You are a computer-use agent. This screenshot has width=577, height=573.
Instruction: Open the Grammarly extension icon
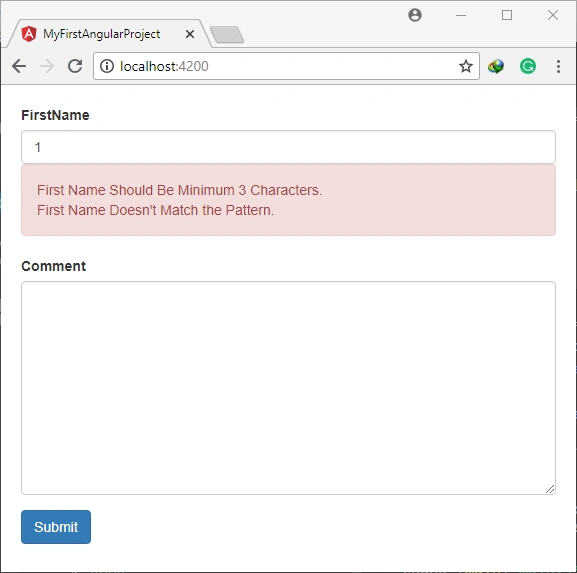pyautogui.click(x=528, y=66)
